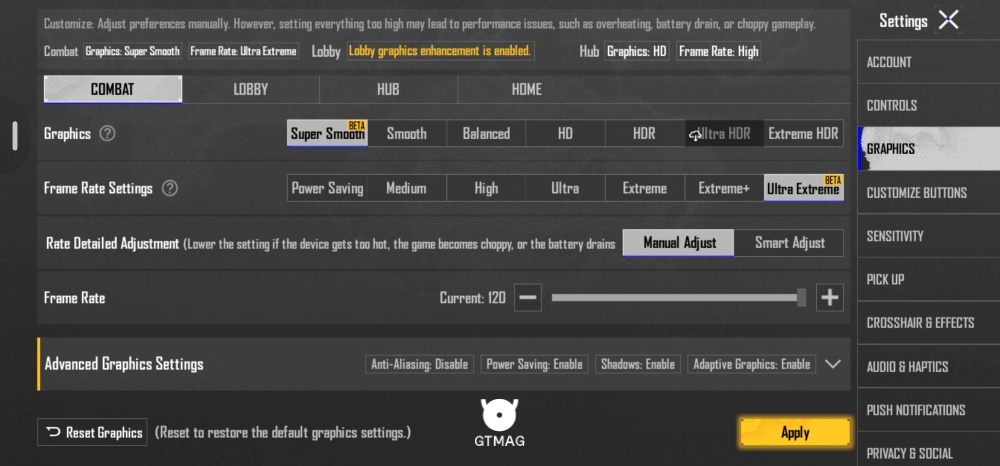This screenshot has width=1000, height=466.
Task: Click the Adaptive Graphics: Enable tag
Action: point(752,364)
